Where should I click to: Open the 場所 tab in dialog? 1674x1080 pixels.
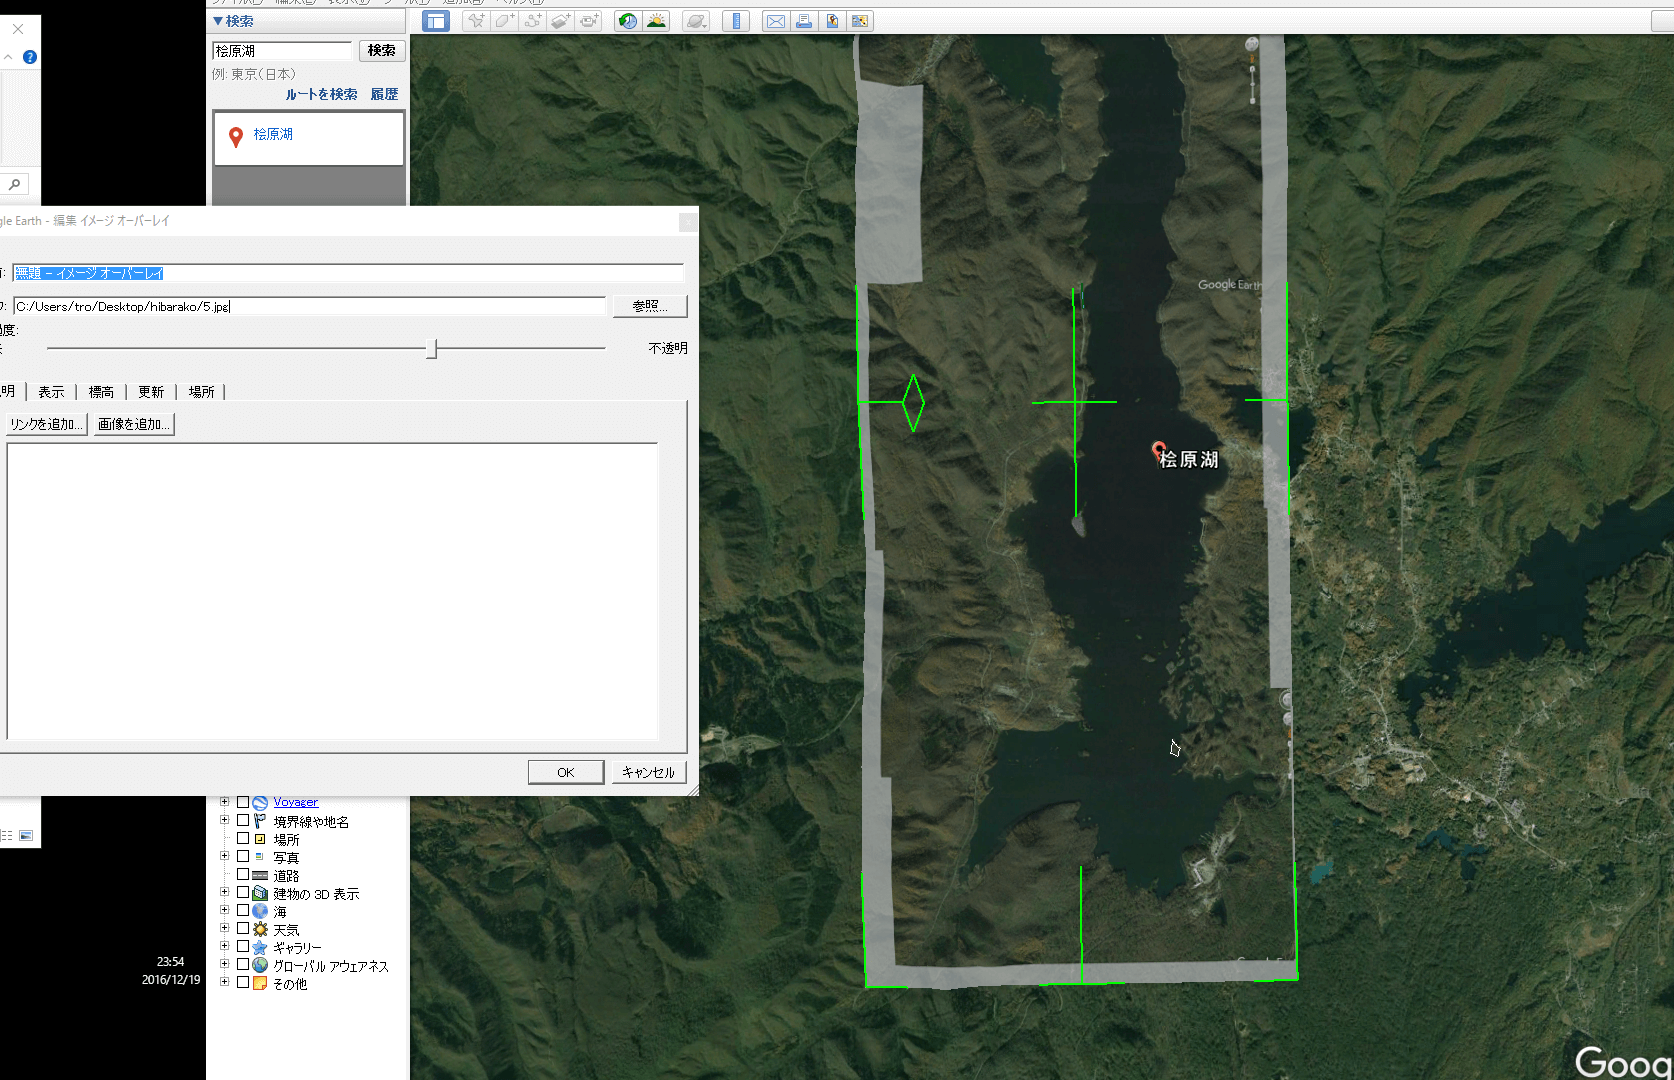tap(201, 392)
